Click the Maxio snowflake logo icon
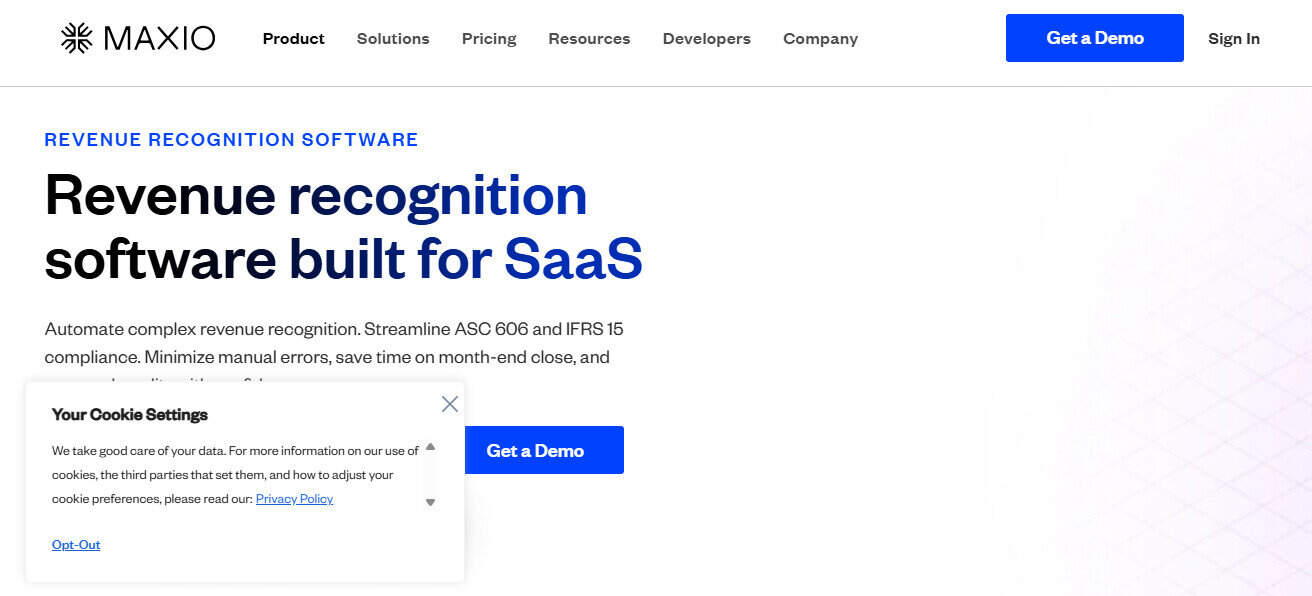Screen dimensions: 1312x596 75,37
